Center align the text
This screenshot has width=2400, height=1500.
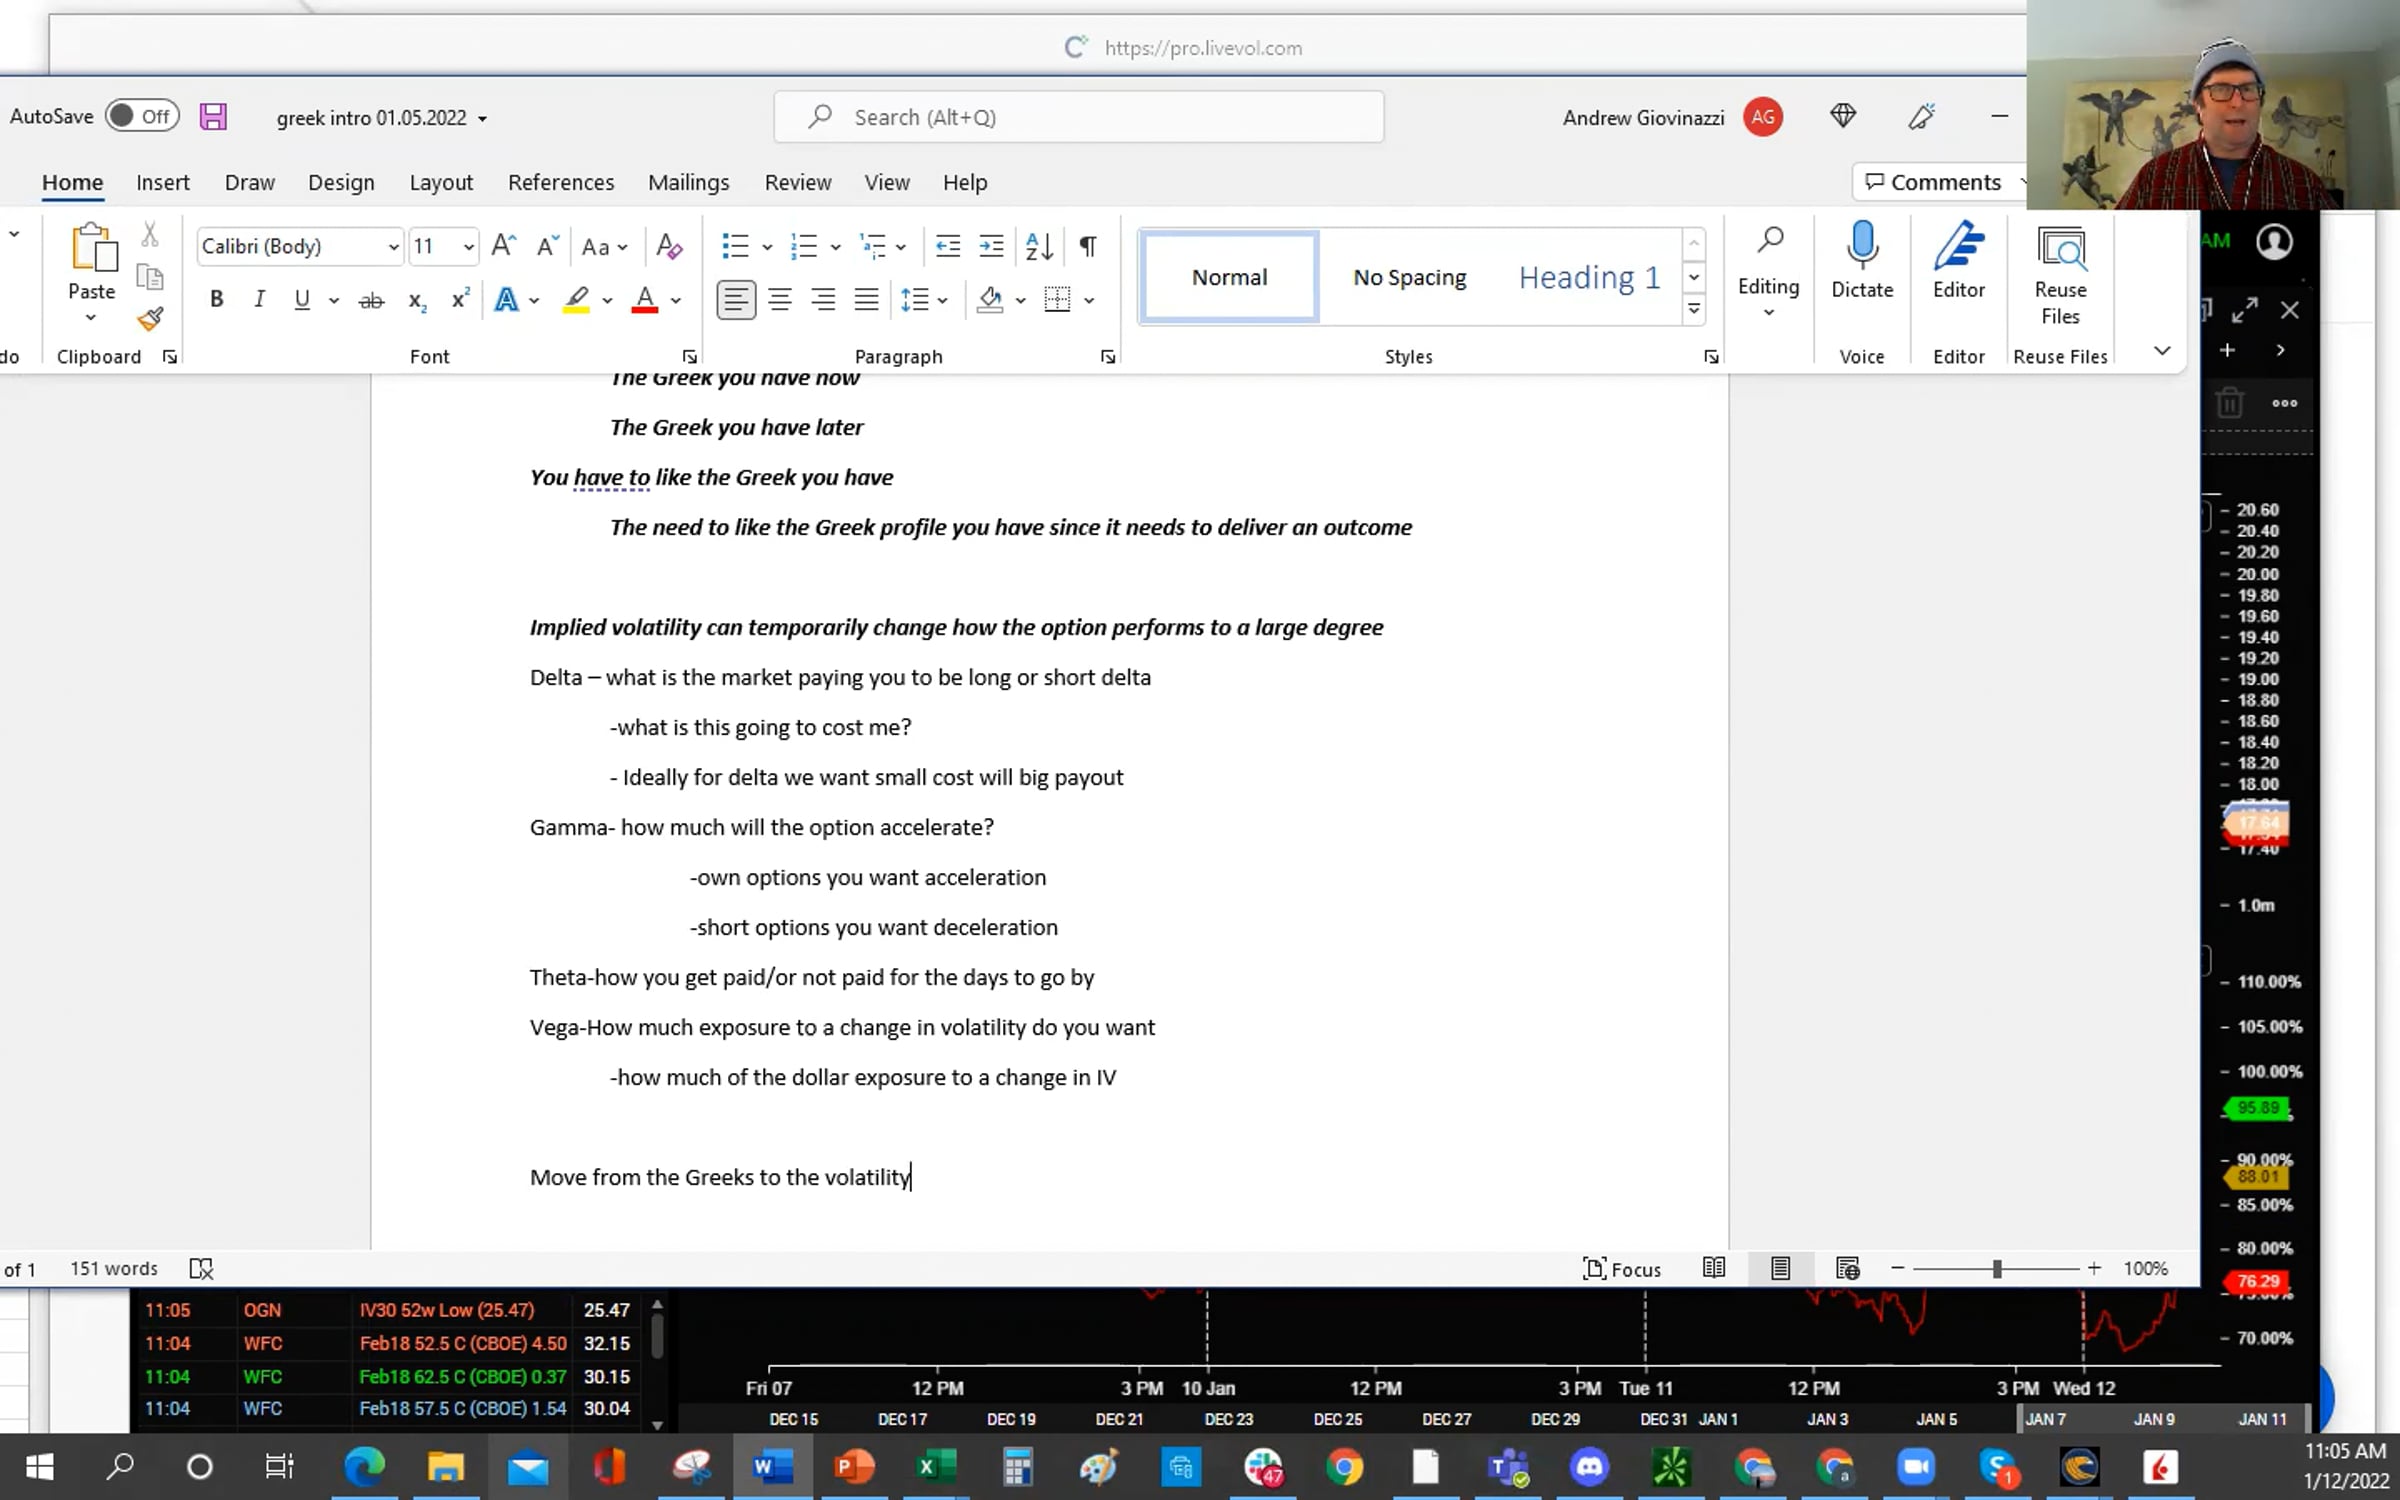[x=780, y=299]
